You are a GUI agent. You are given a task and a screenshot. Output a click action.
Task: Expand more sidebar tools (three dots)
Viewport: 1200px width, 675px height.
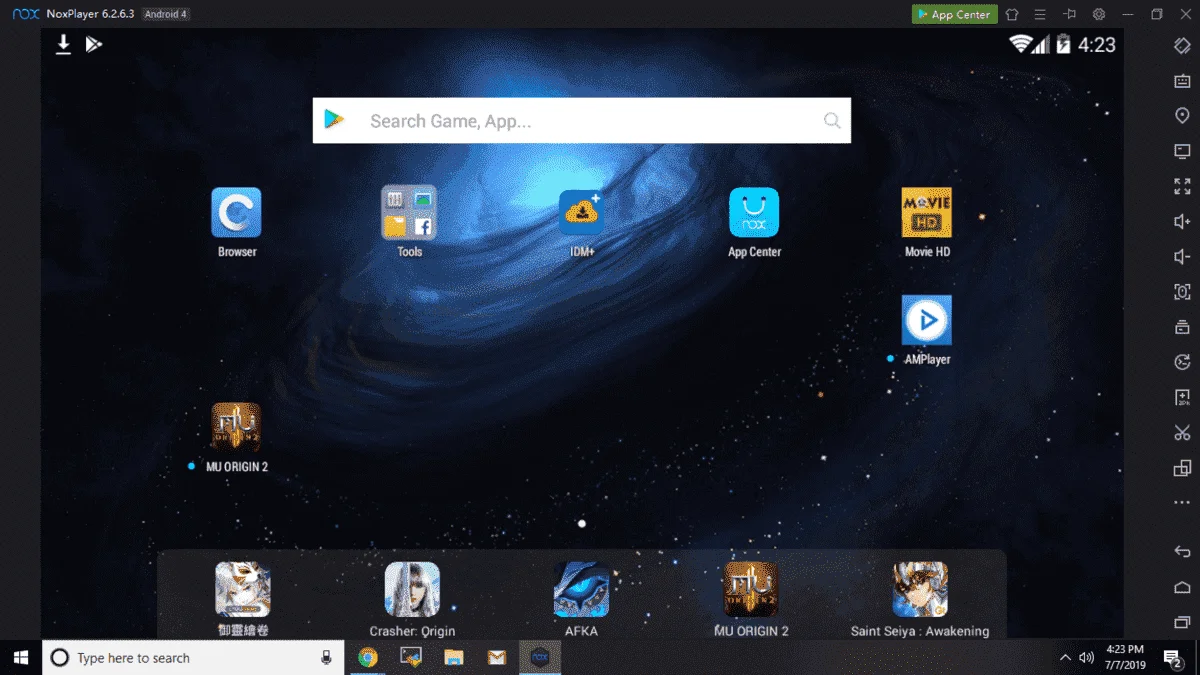click(1182, 503)
